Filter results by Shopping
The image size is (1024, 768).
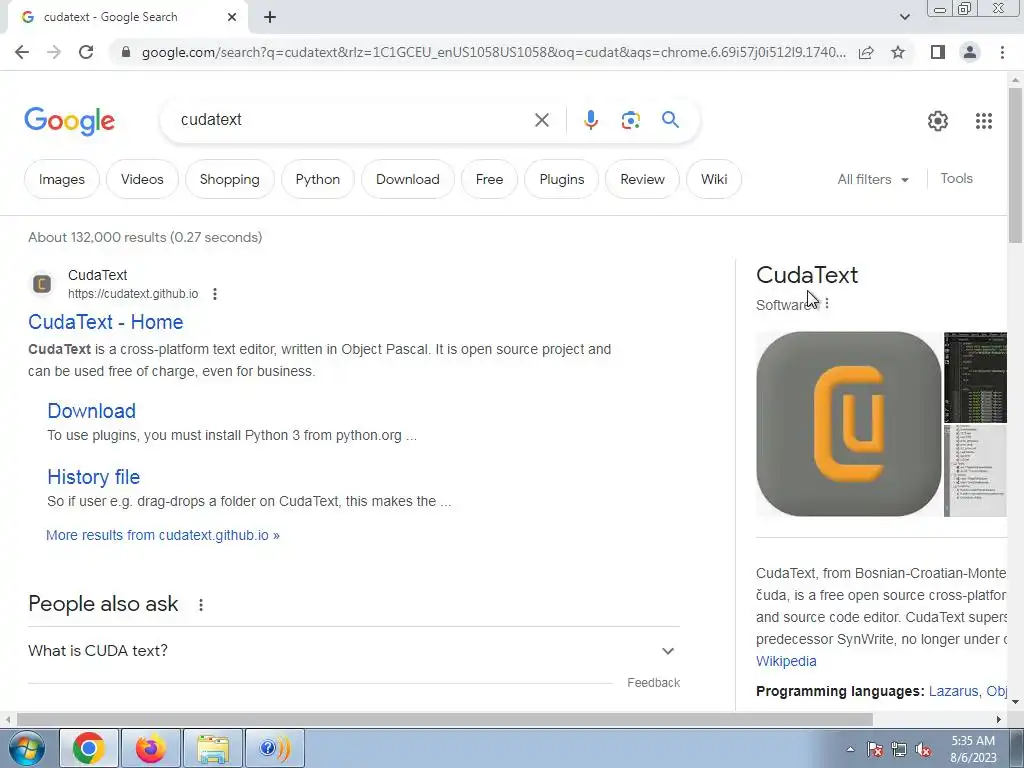point(229,180)
